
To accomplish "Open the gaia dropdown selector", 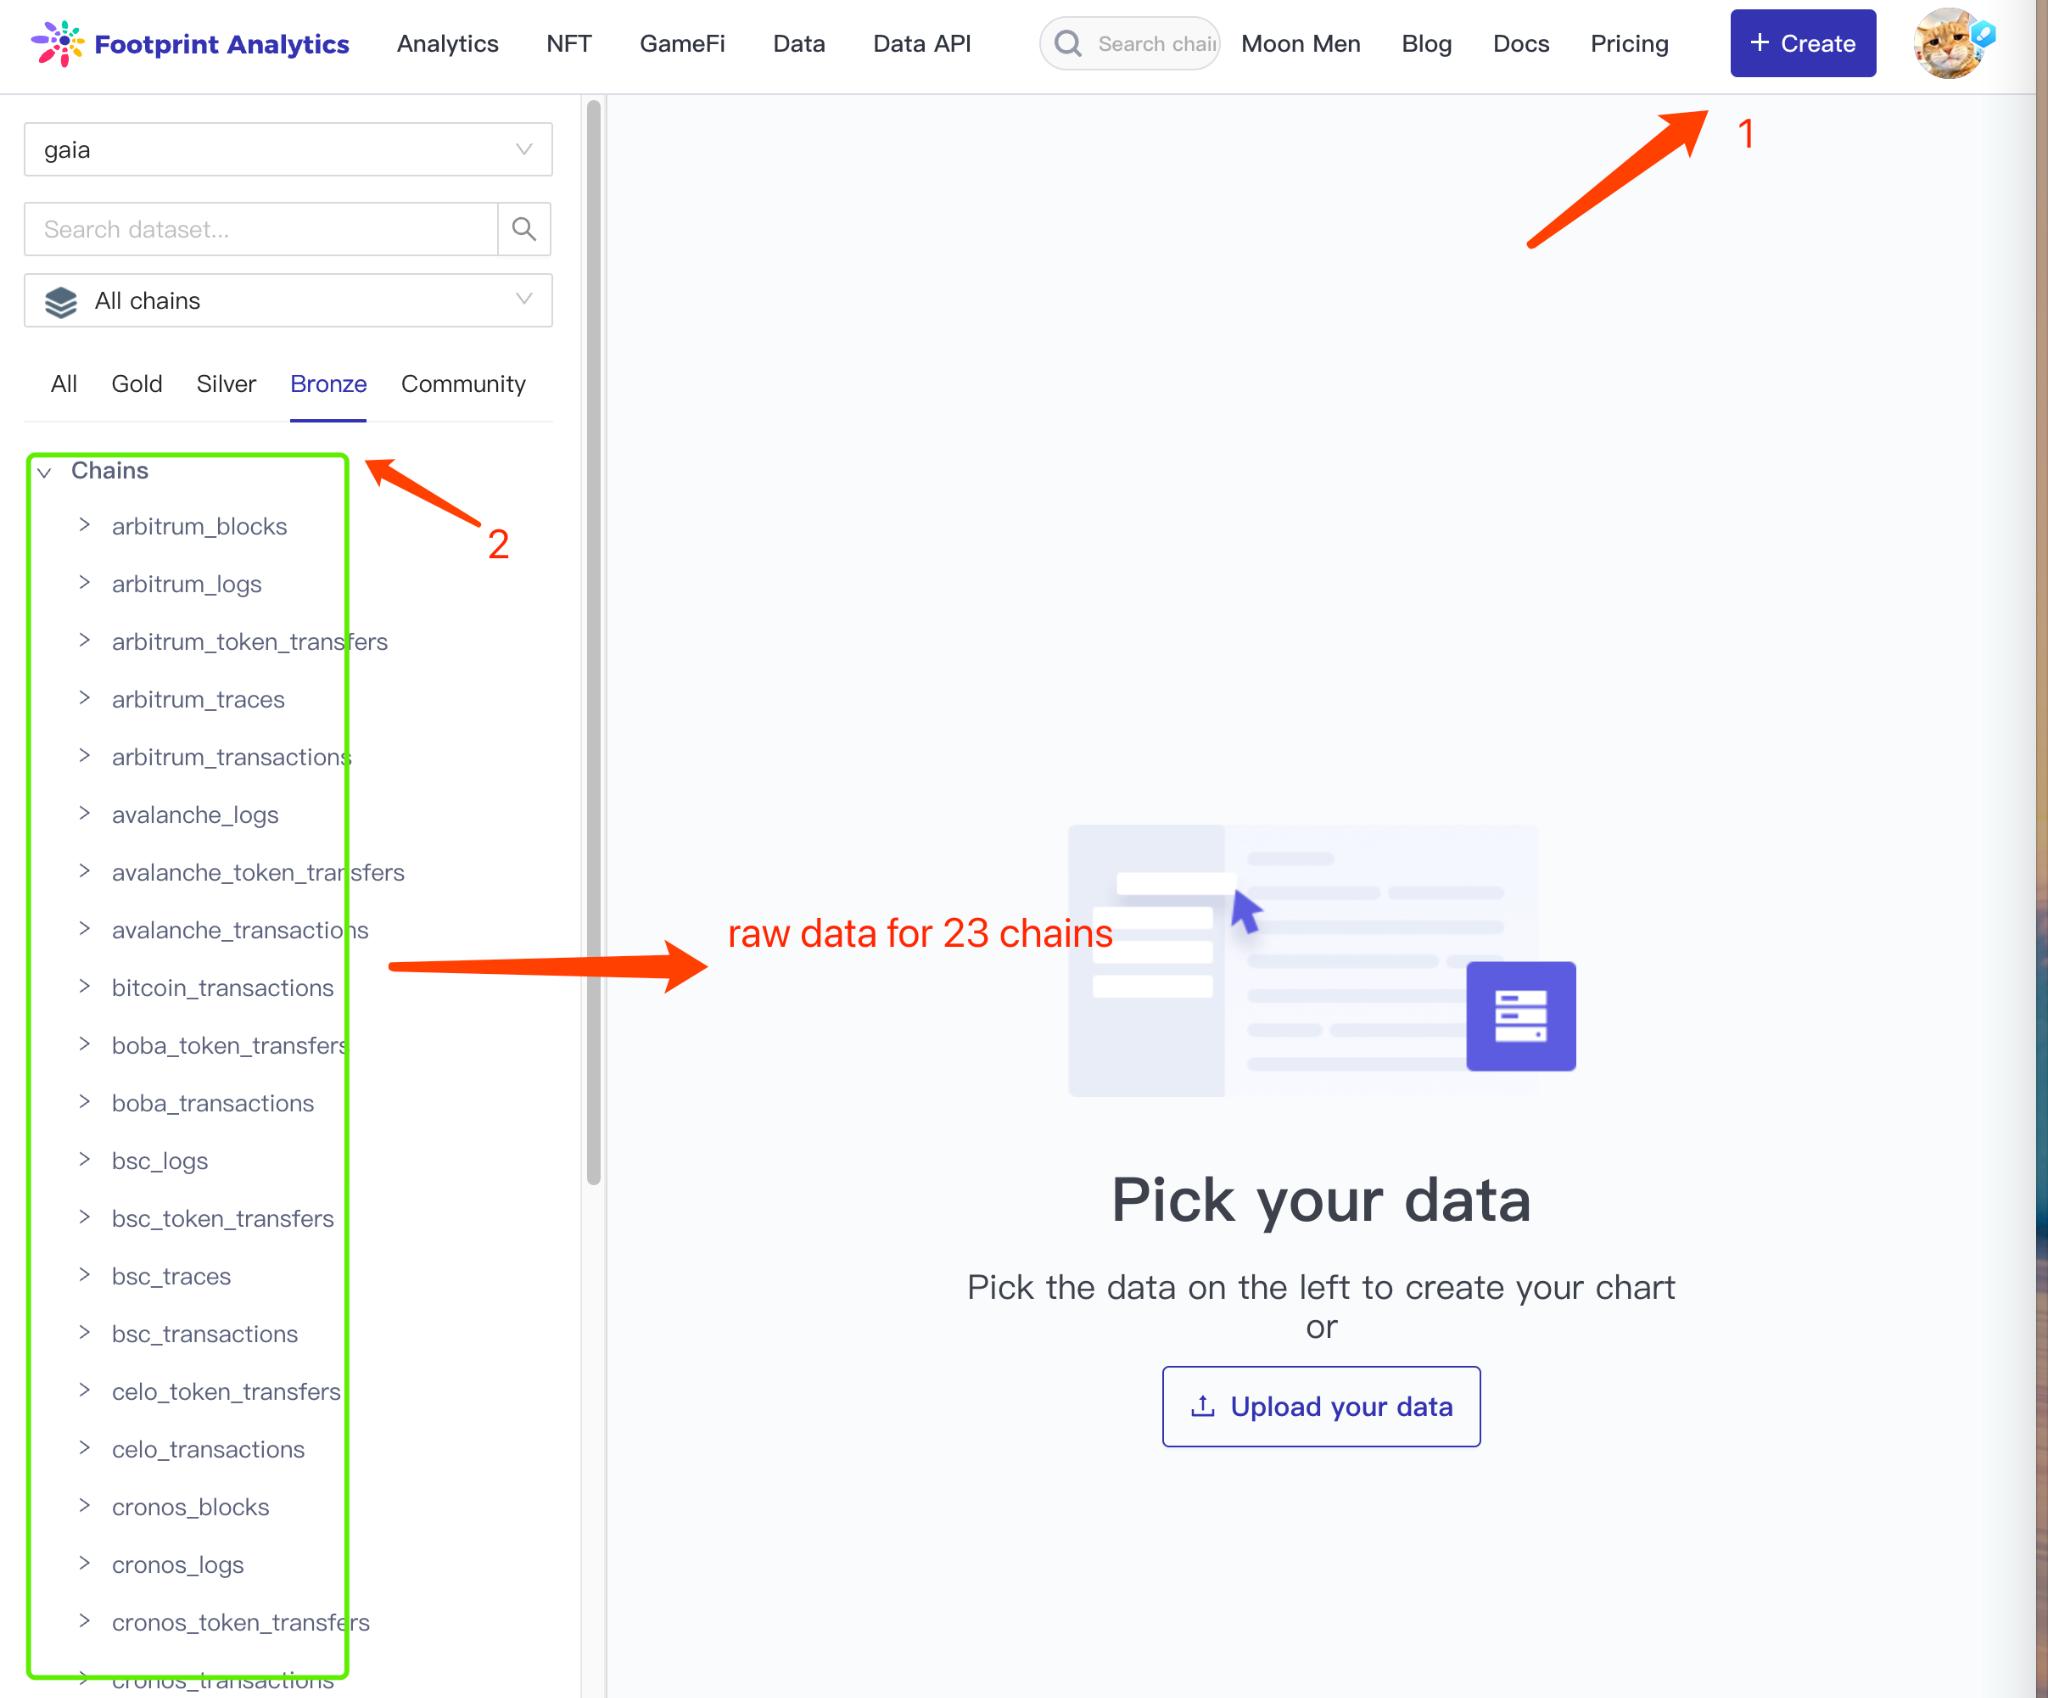I will click(x=288, y=150).
